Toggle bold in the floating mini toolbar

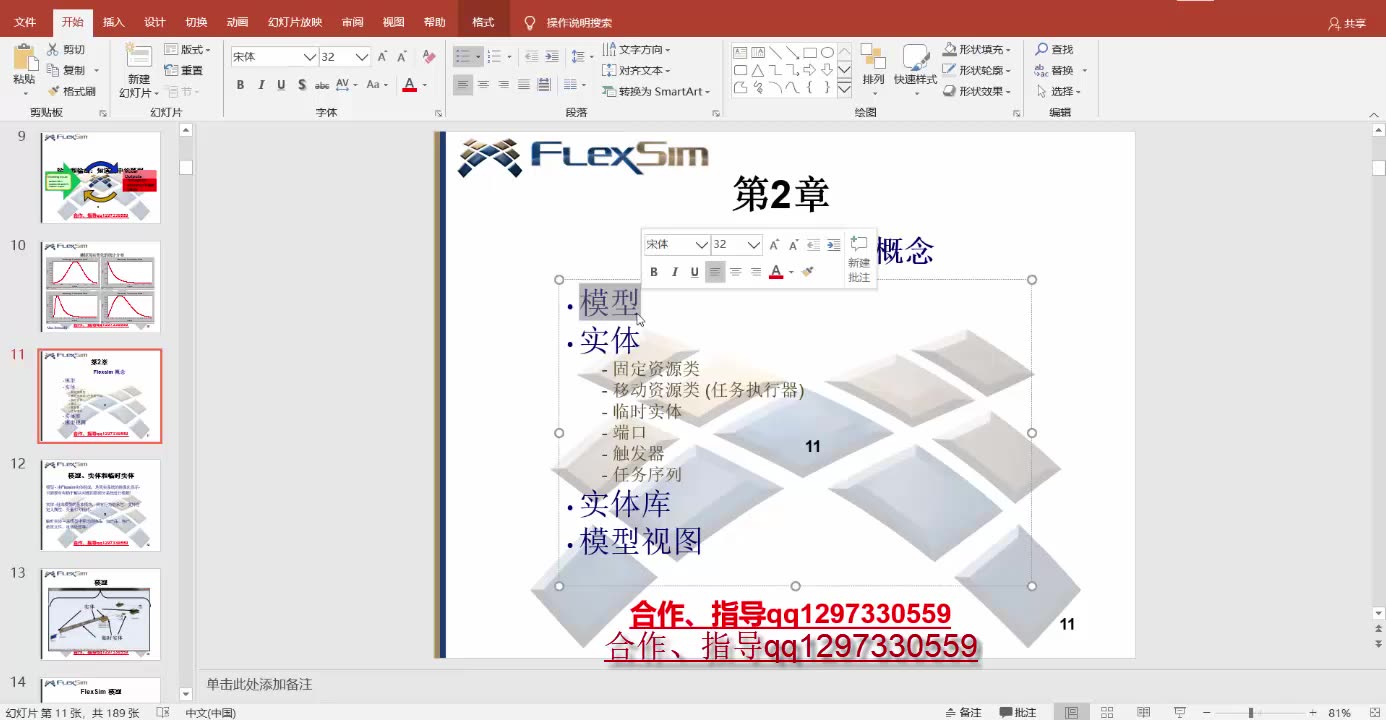pos(653,271)
